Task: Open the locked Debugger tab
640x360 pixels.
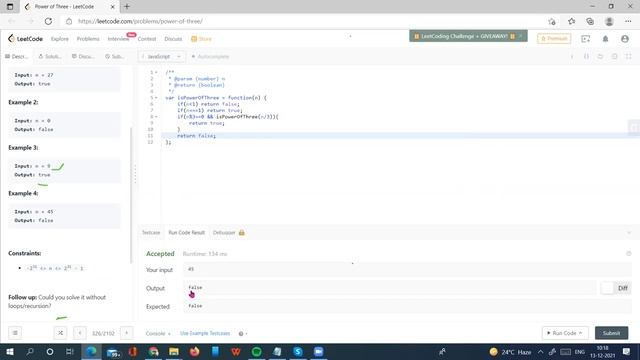Action: (228, 233)
